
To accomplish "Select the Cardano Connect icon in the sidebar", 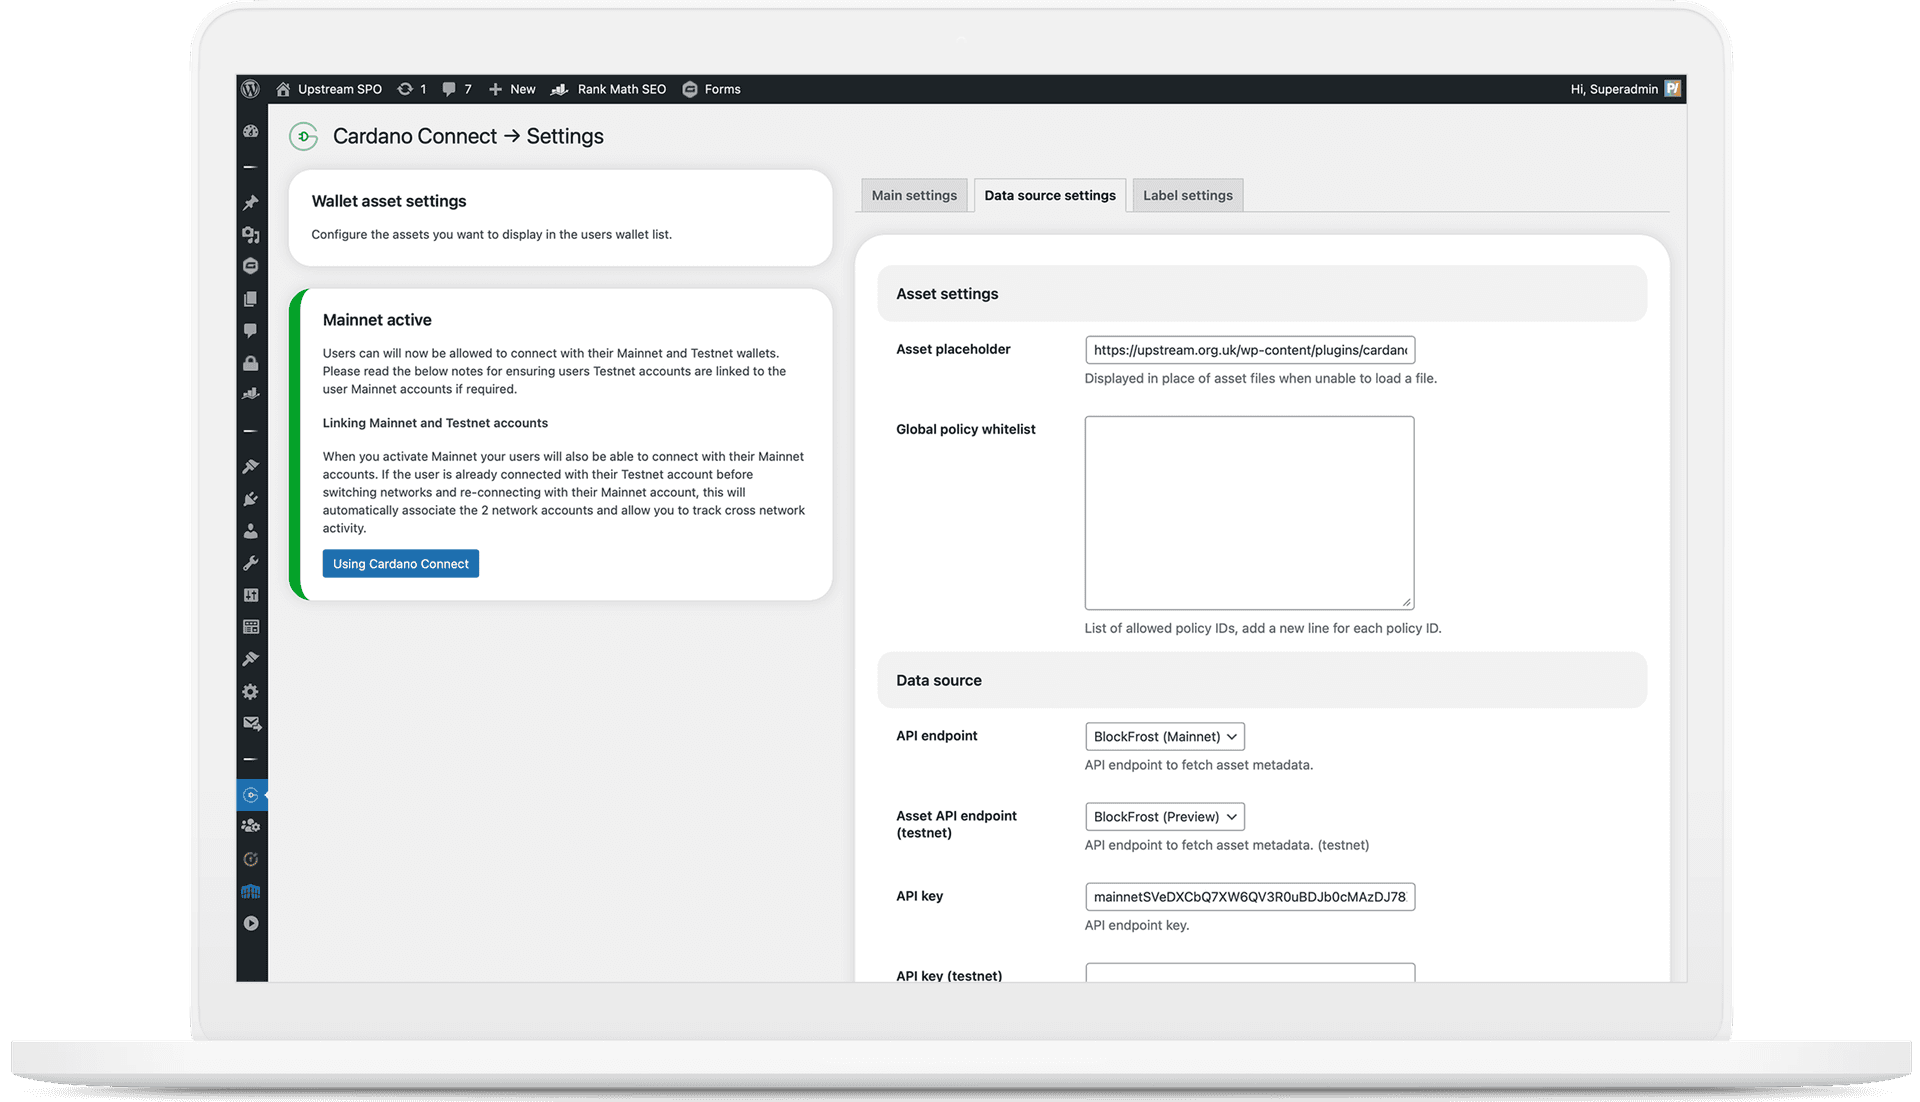I will pos(251,795).
